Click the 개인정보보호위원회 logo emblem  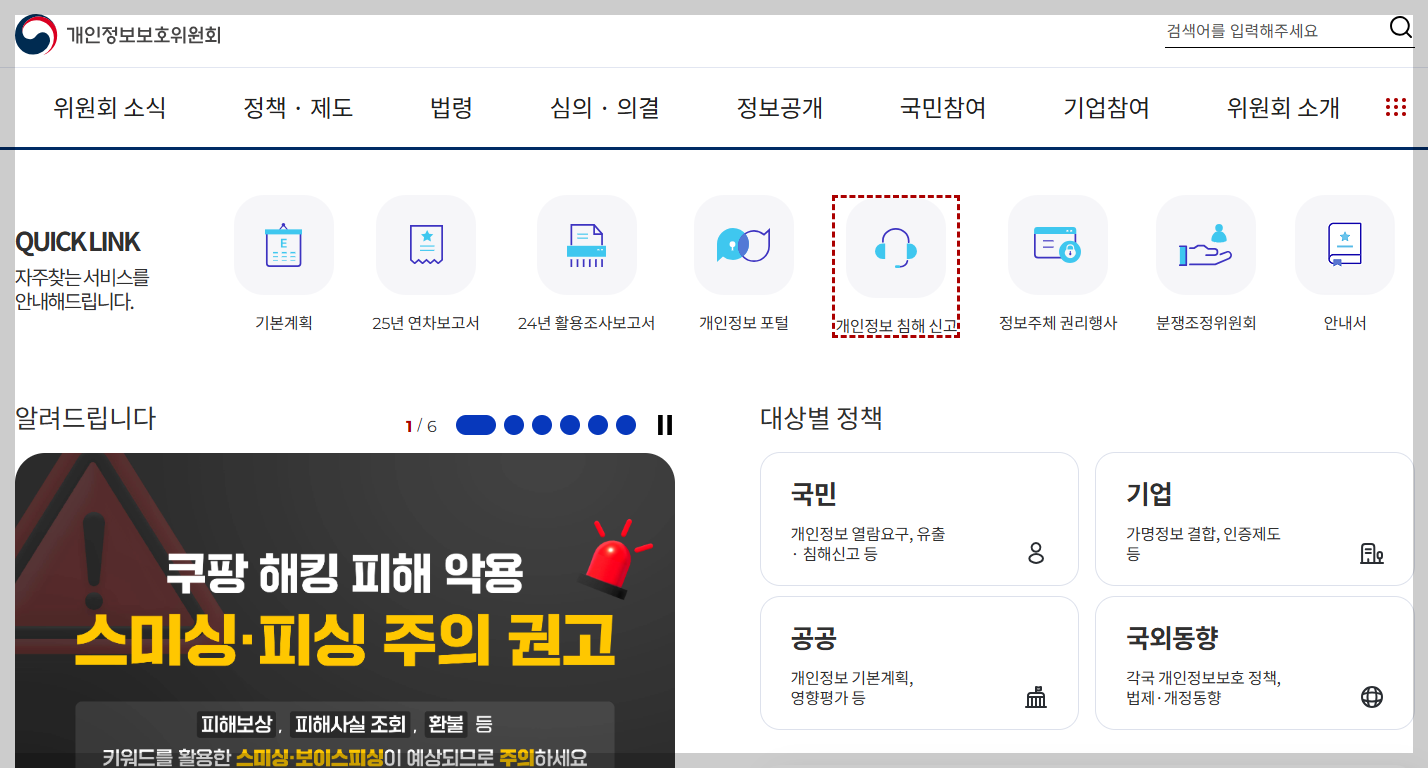tap(36, 35)
